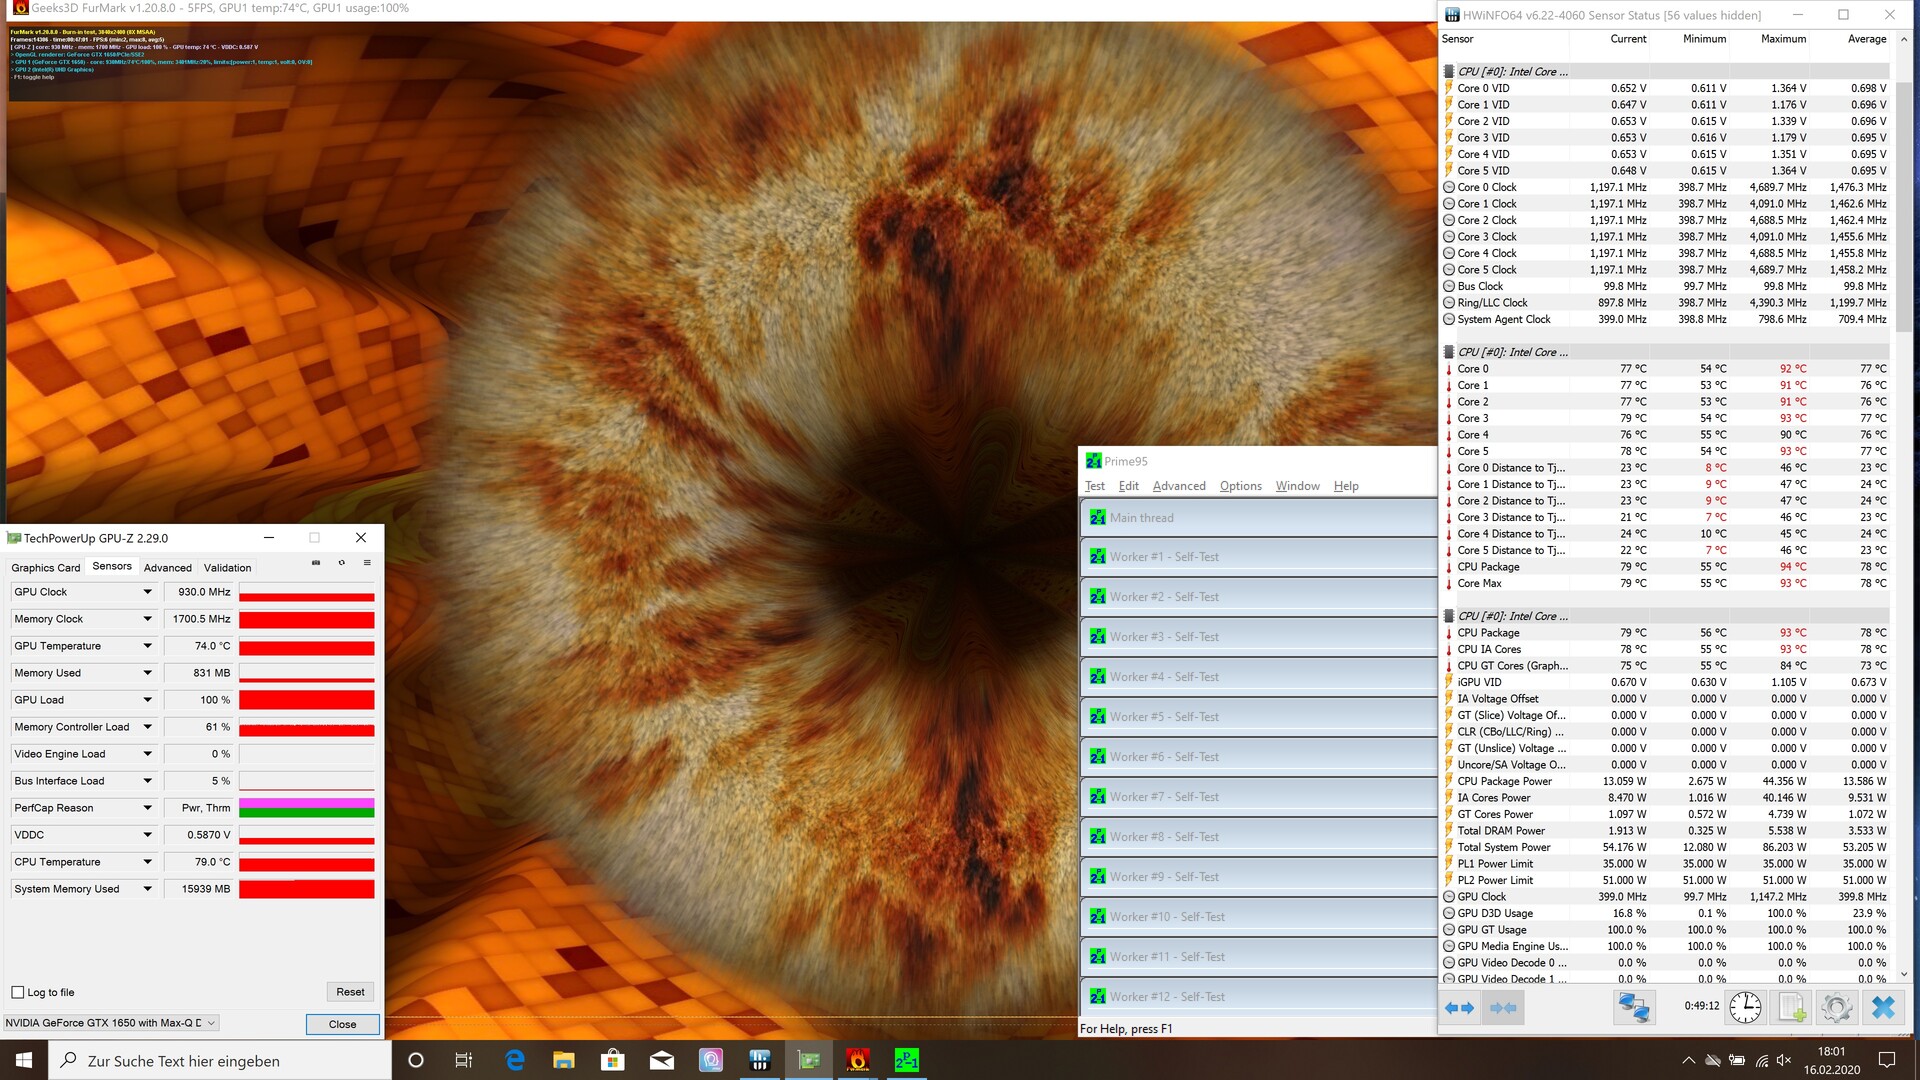
Task: Open GPU selection combo box GTX 1650
Action: pyautogui.click(x=110, y=1023)
